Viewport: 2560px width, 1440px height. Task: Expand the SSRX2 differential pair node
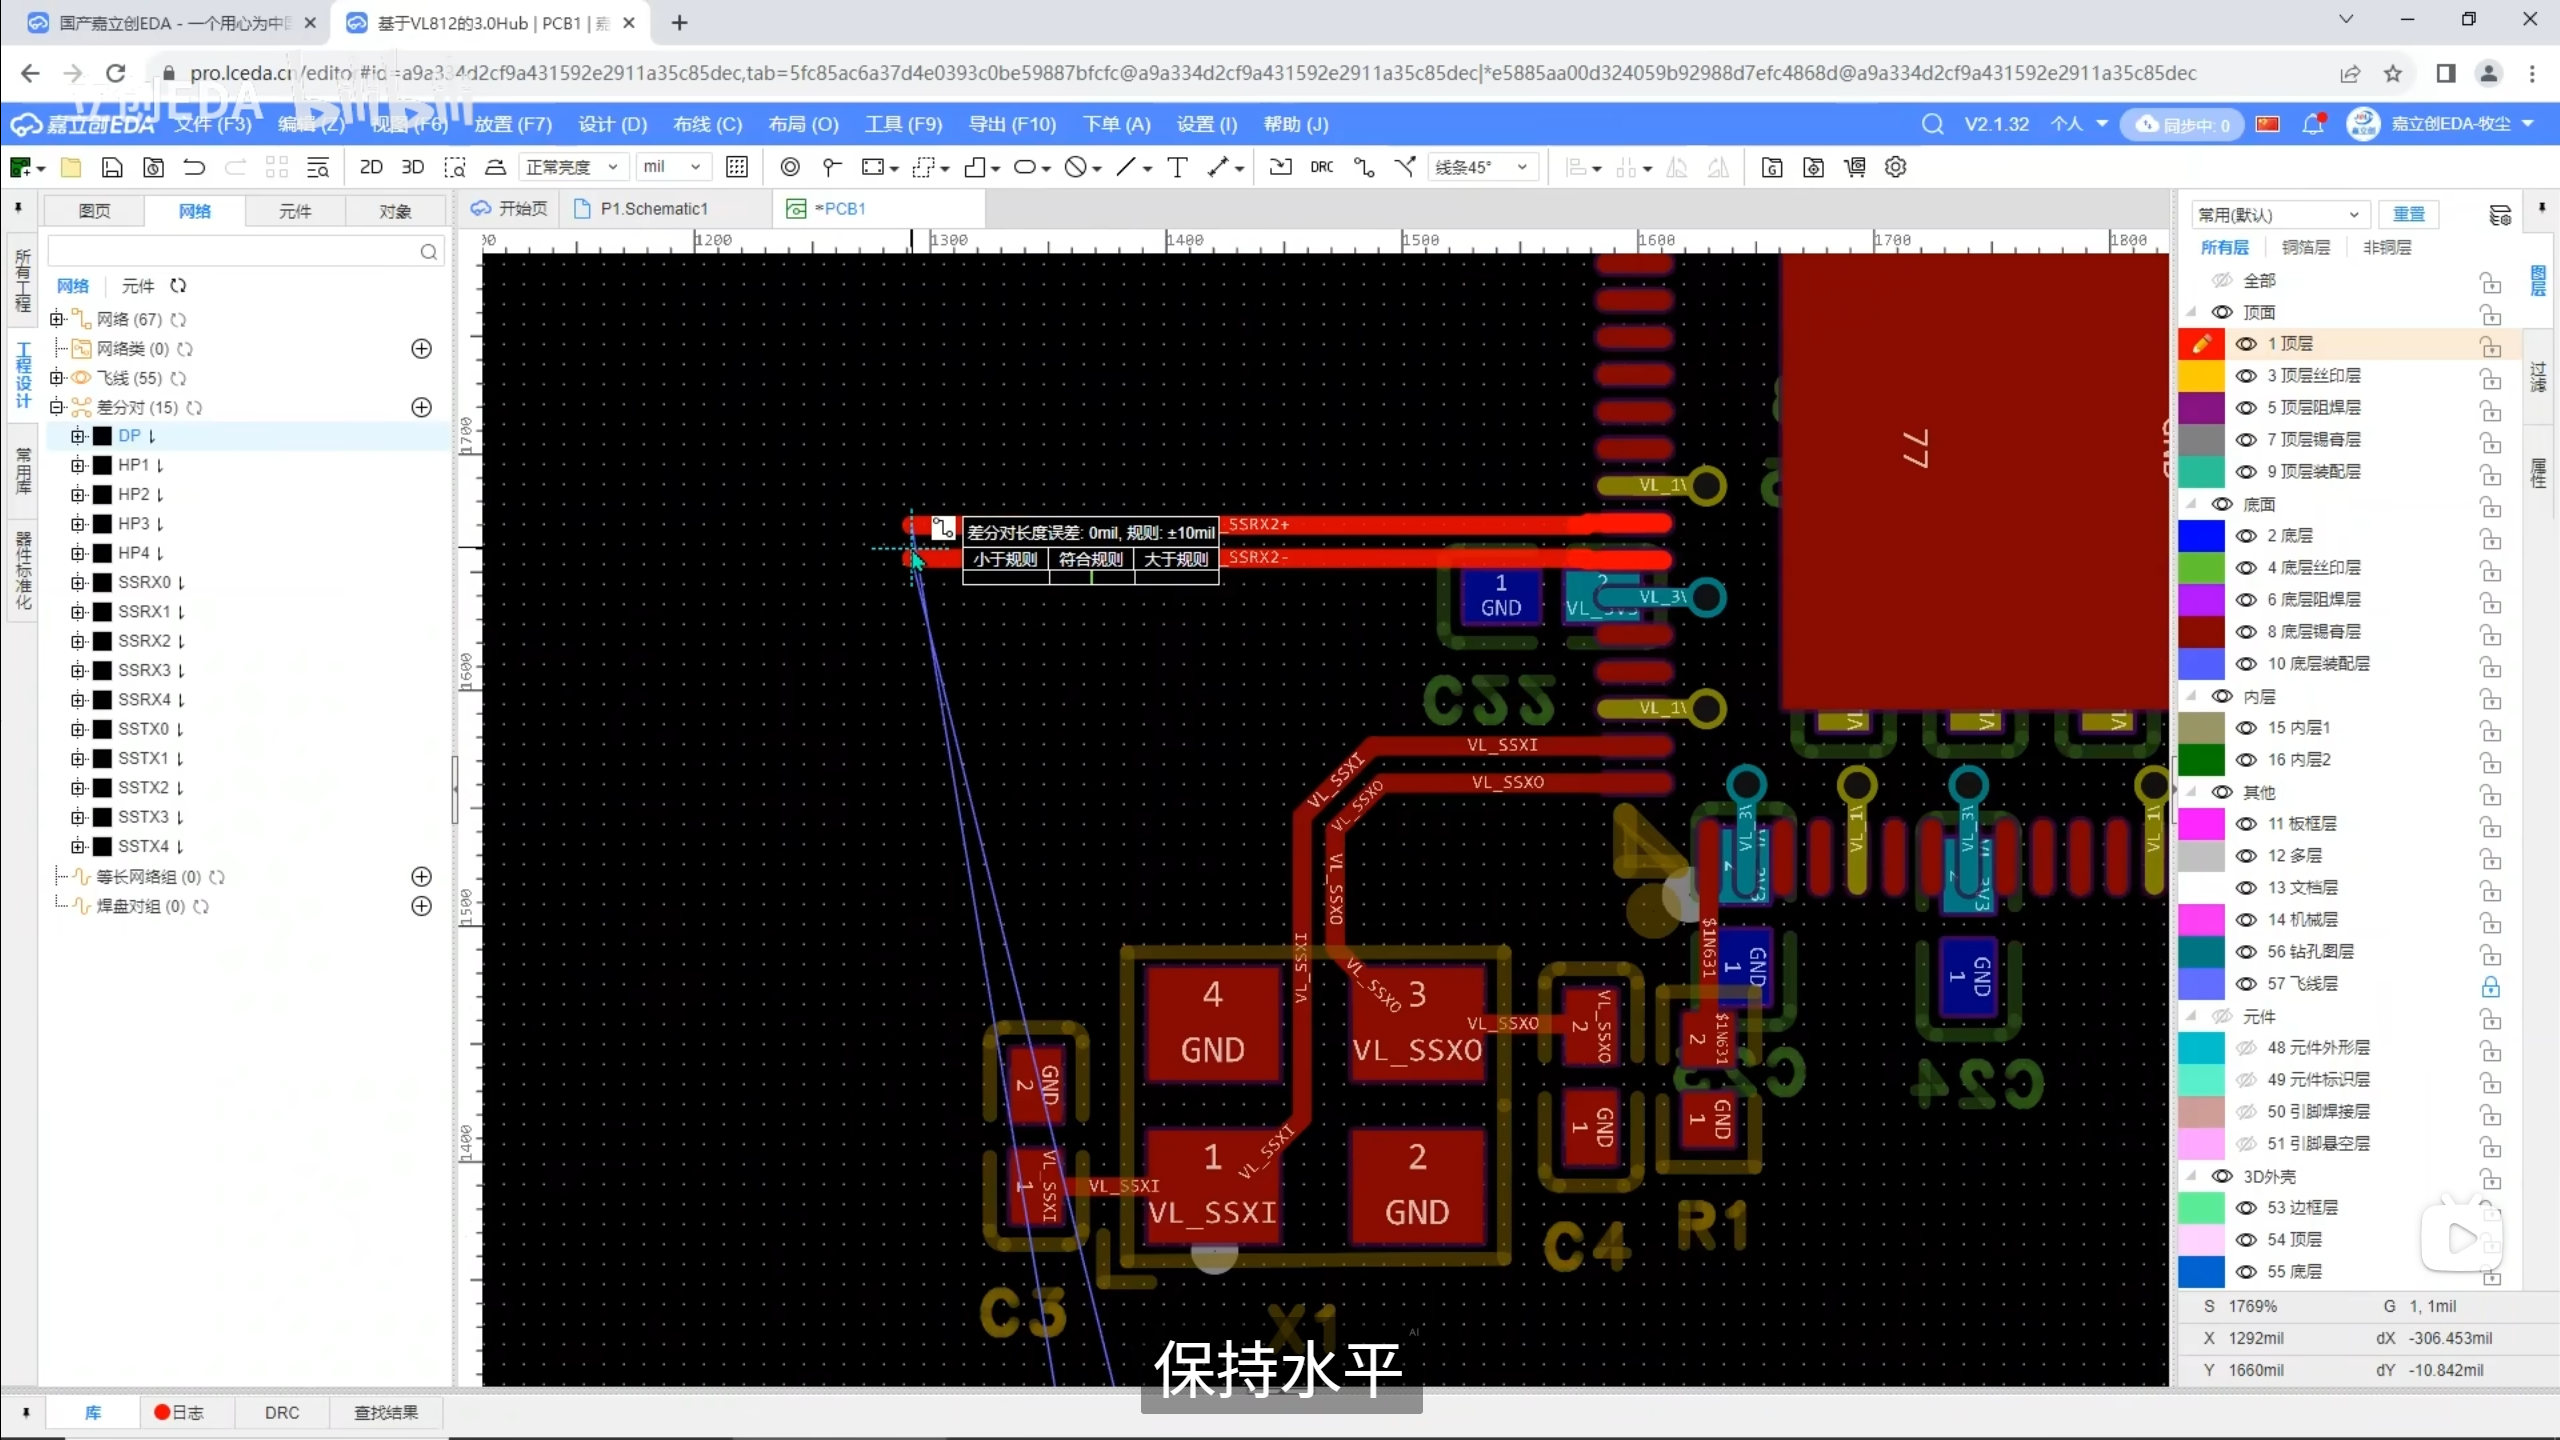(78, 641)
